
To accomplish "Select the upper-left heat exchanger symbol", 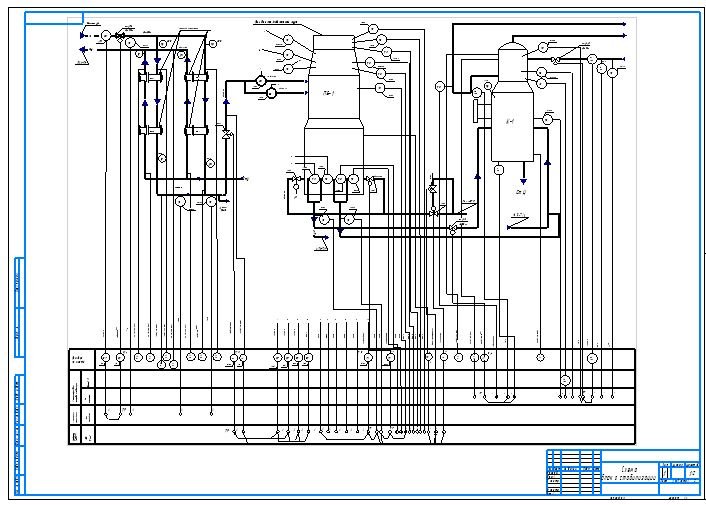I will pos(150,77).
